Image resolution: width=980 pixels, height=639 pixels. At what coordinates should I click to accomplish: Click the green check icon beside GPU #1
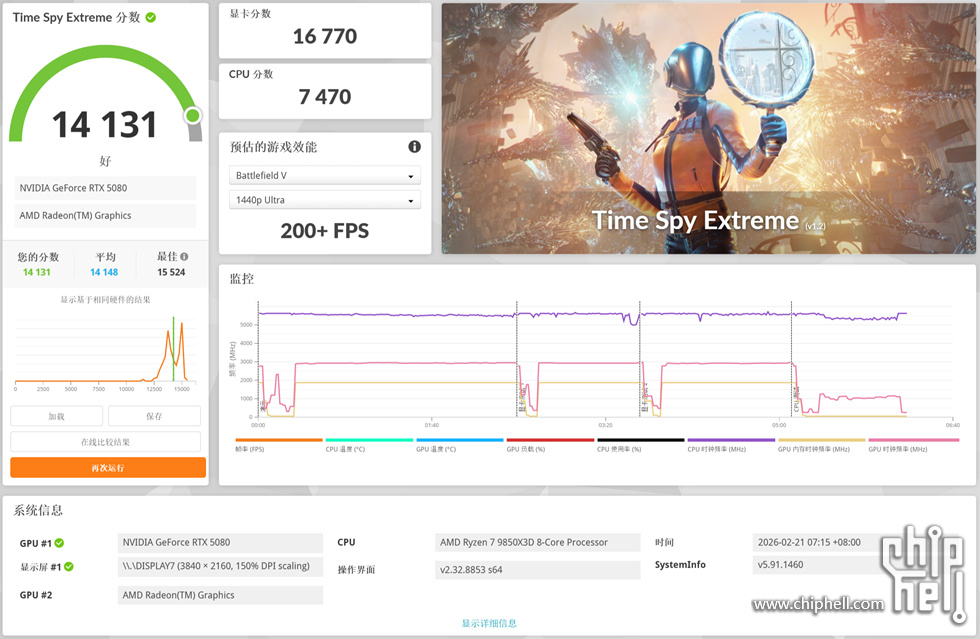point(59,543)
